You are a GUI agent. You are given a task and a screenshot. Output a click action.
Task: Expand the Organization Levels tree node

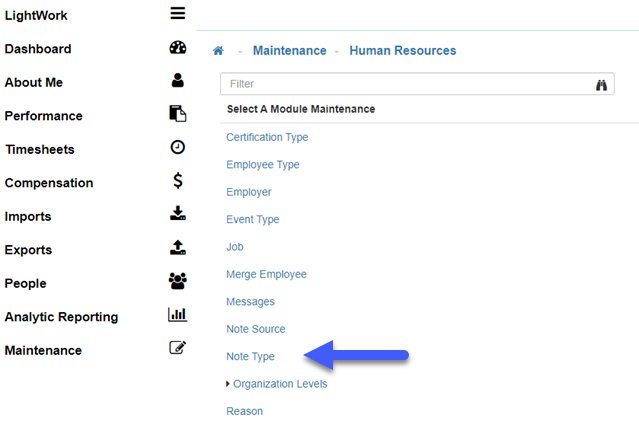pyautogui.click(x=228, y=384)
